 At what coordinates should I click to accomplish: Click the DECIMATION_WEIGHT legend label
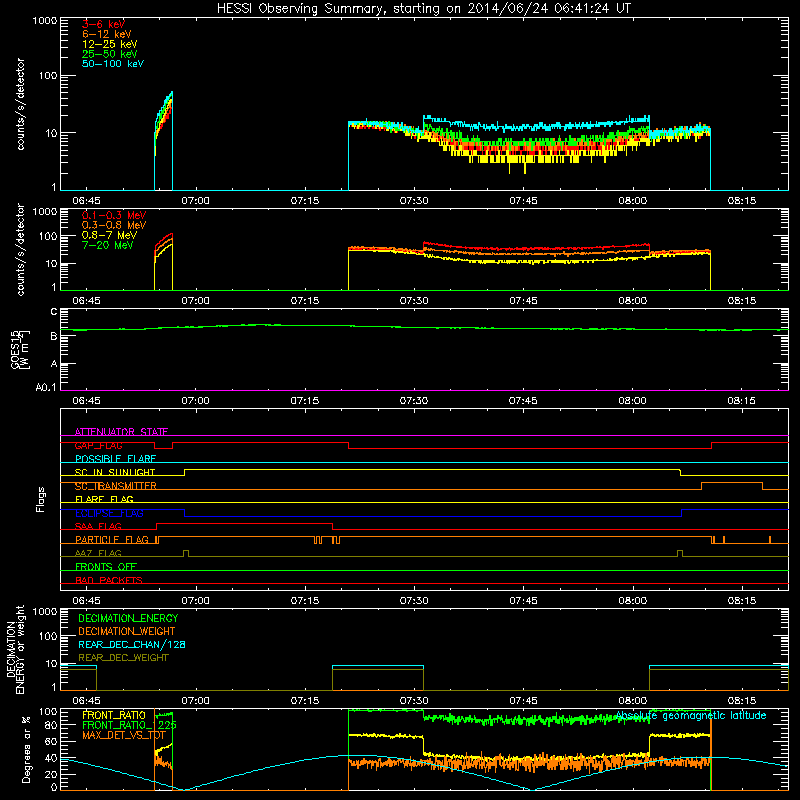127,631
